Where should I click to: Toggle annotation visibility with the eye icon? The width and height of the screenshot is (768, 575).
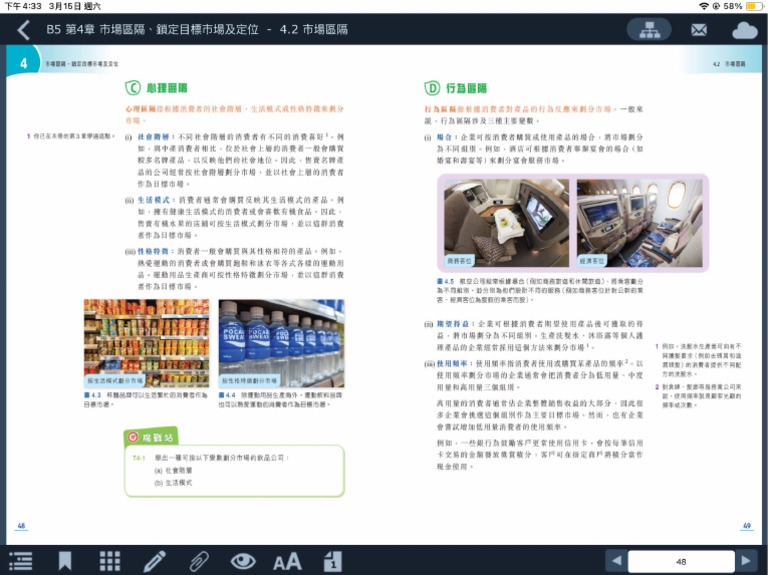243,561
